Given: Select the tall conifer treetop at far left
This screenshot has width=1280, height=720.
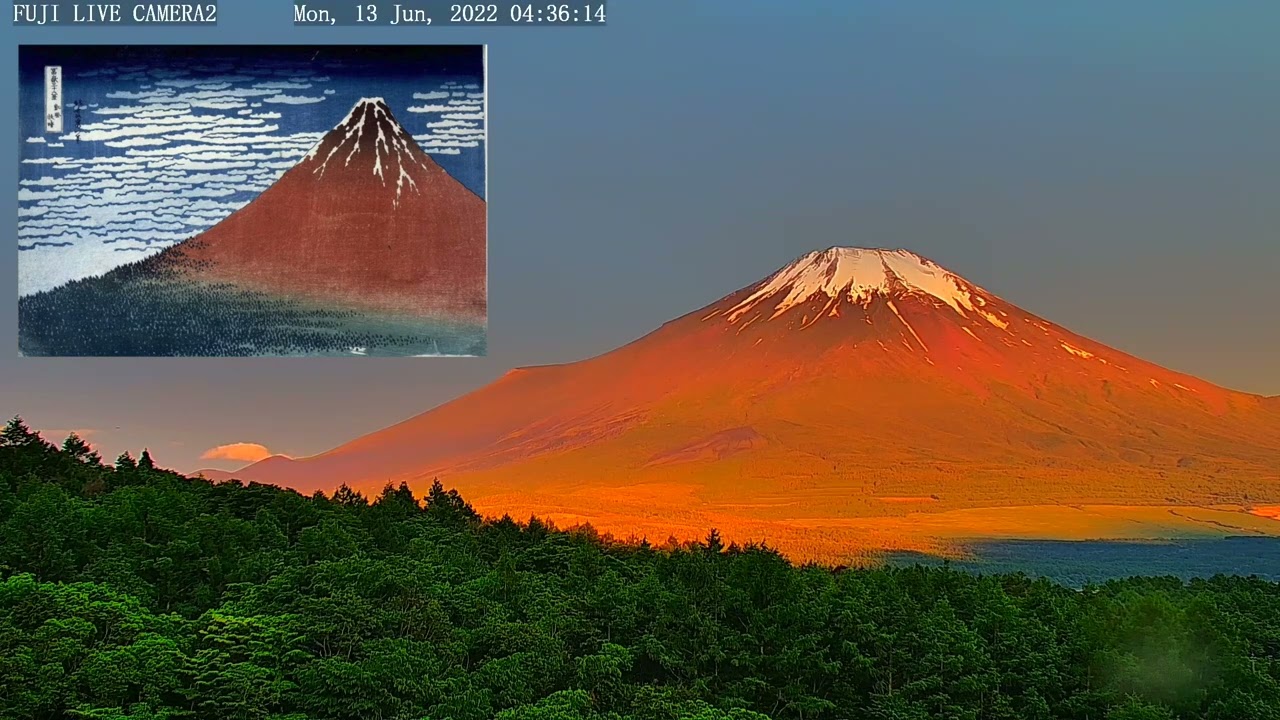Looking at the screenshot, I should coord(15,430).
